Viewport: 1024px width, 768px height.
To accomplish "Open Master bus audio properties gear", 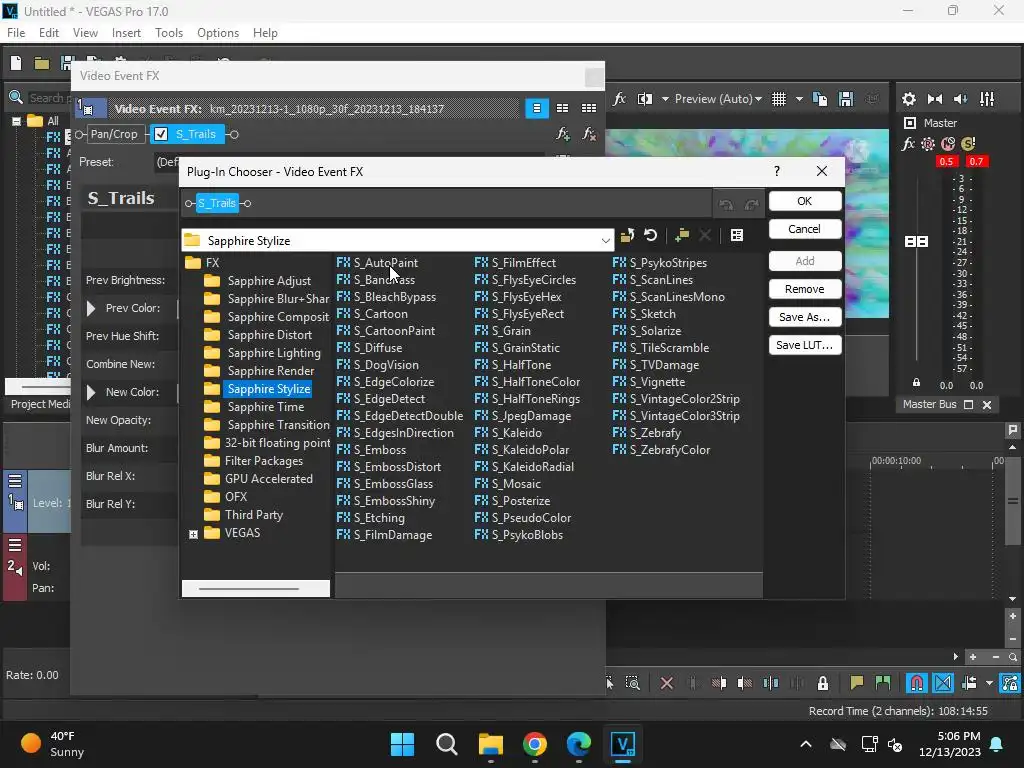I will (x=908, y=99).
